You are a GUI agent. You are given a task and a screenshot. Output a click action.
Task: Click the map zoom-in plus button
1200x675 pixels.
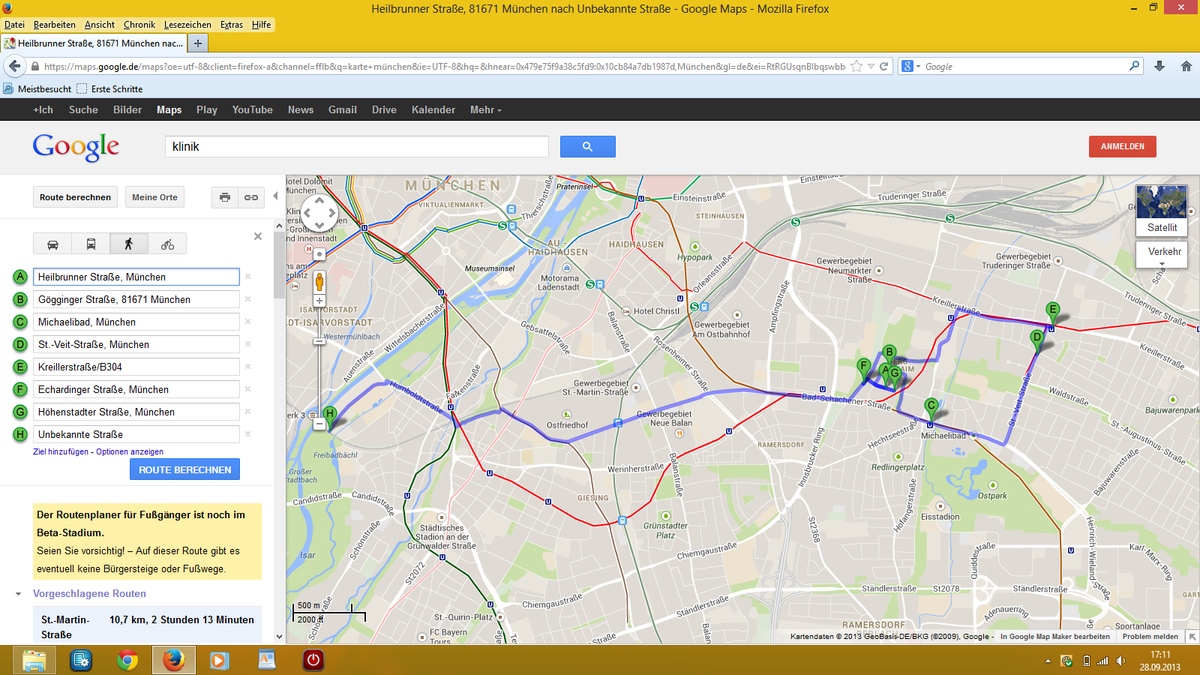coord(319,301)
